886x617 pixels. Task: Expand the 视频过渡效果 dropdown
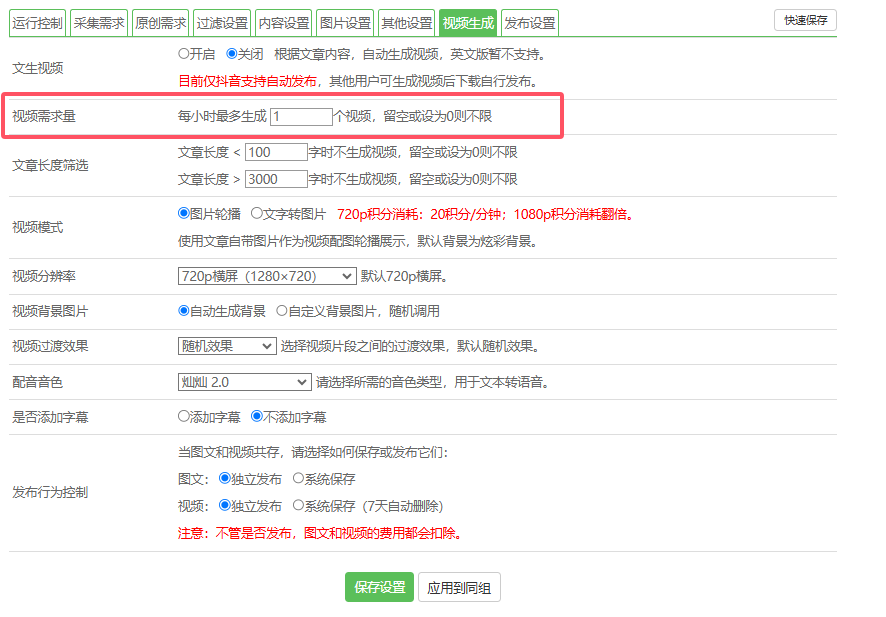[227, 347]
